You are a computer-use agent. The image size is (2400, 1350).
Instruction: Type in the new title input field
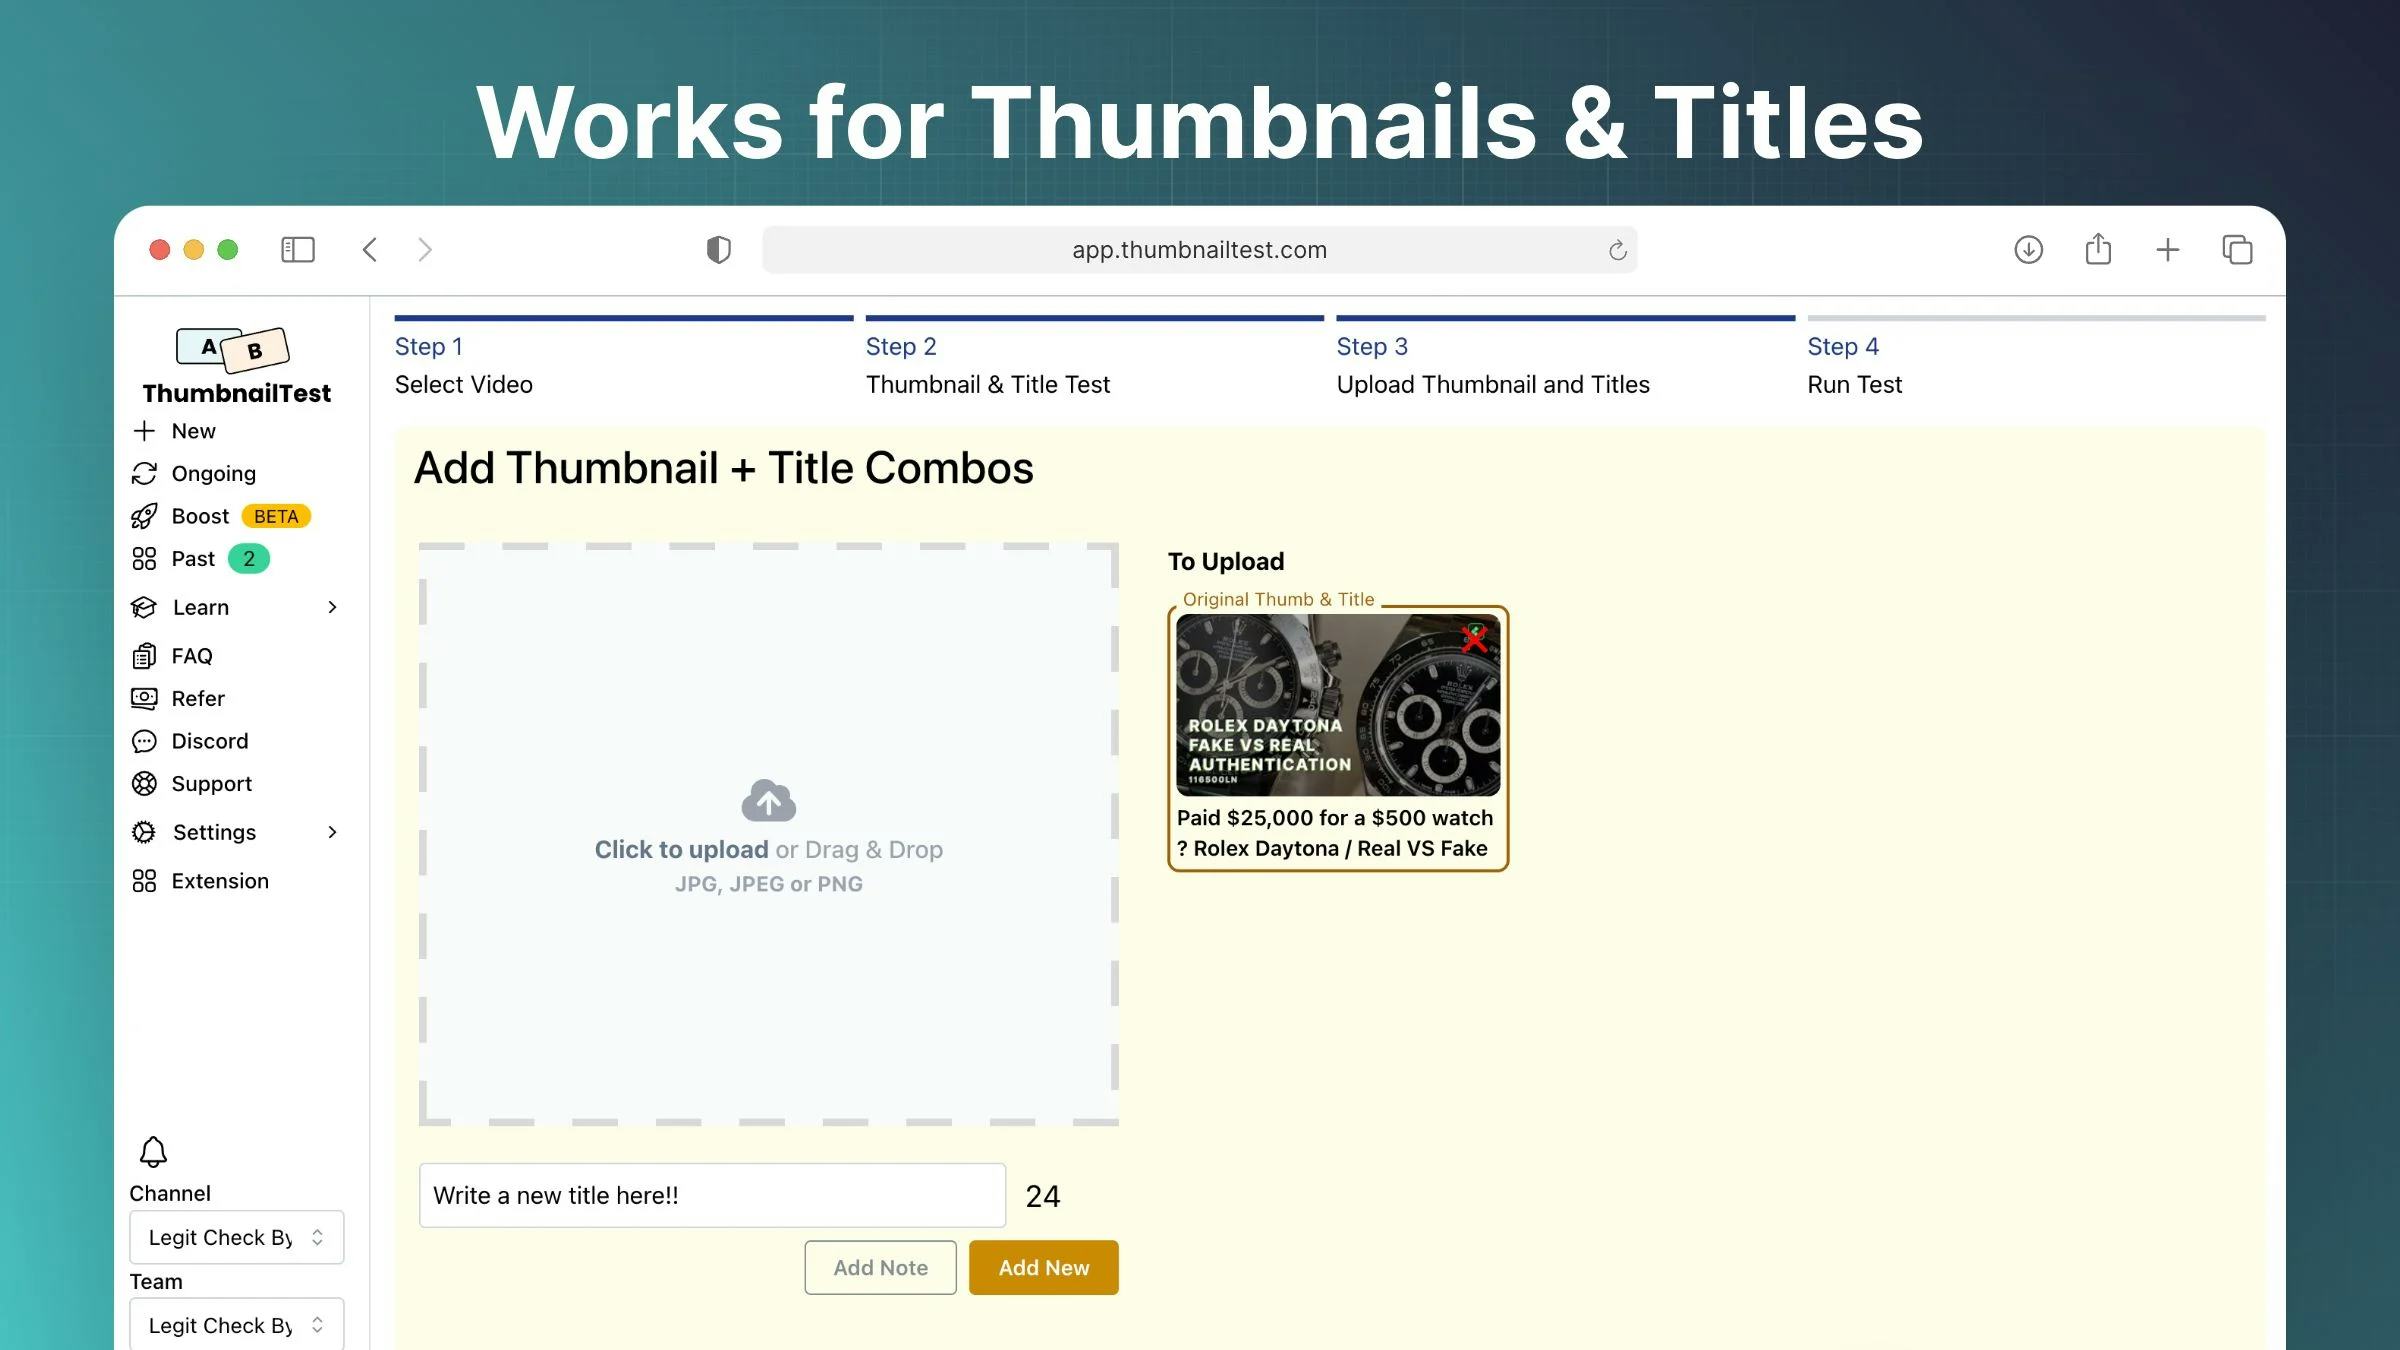click(711, 1194)
